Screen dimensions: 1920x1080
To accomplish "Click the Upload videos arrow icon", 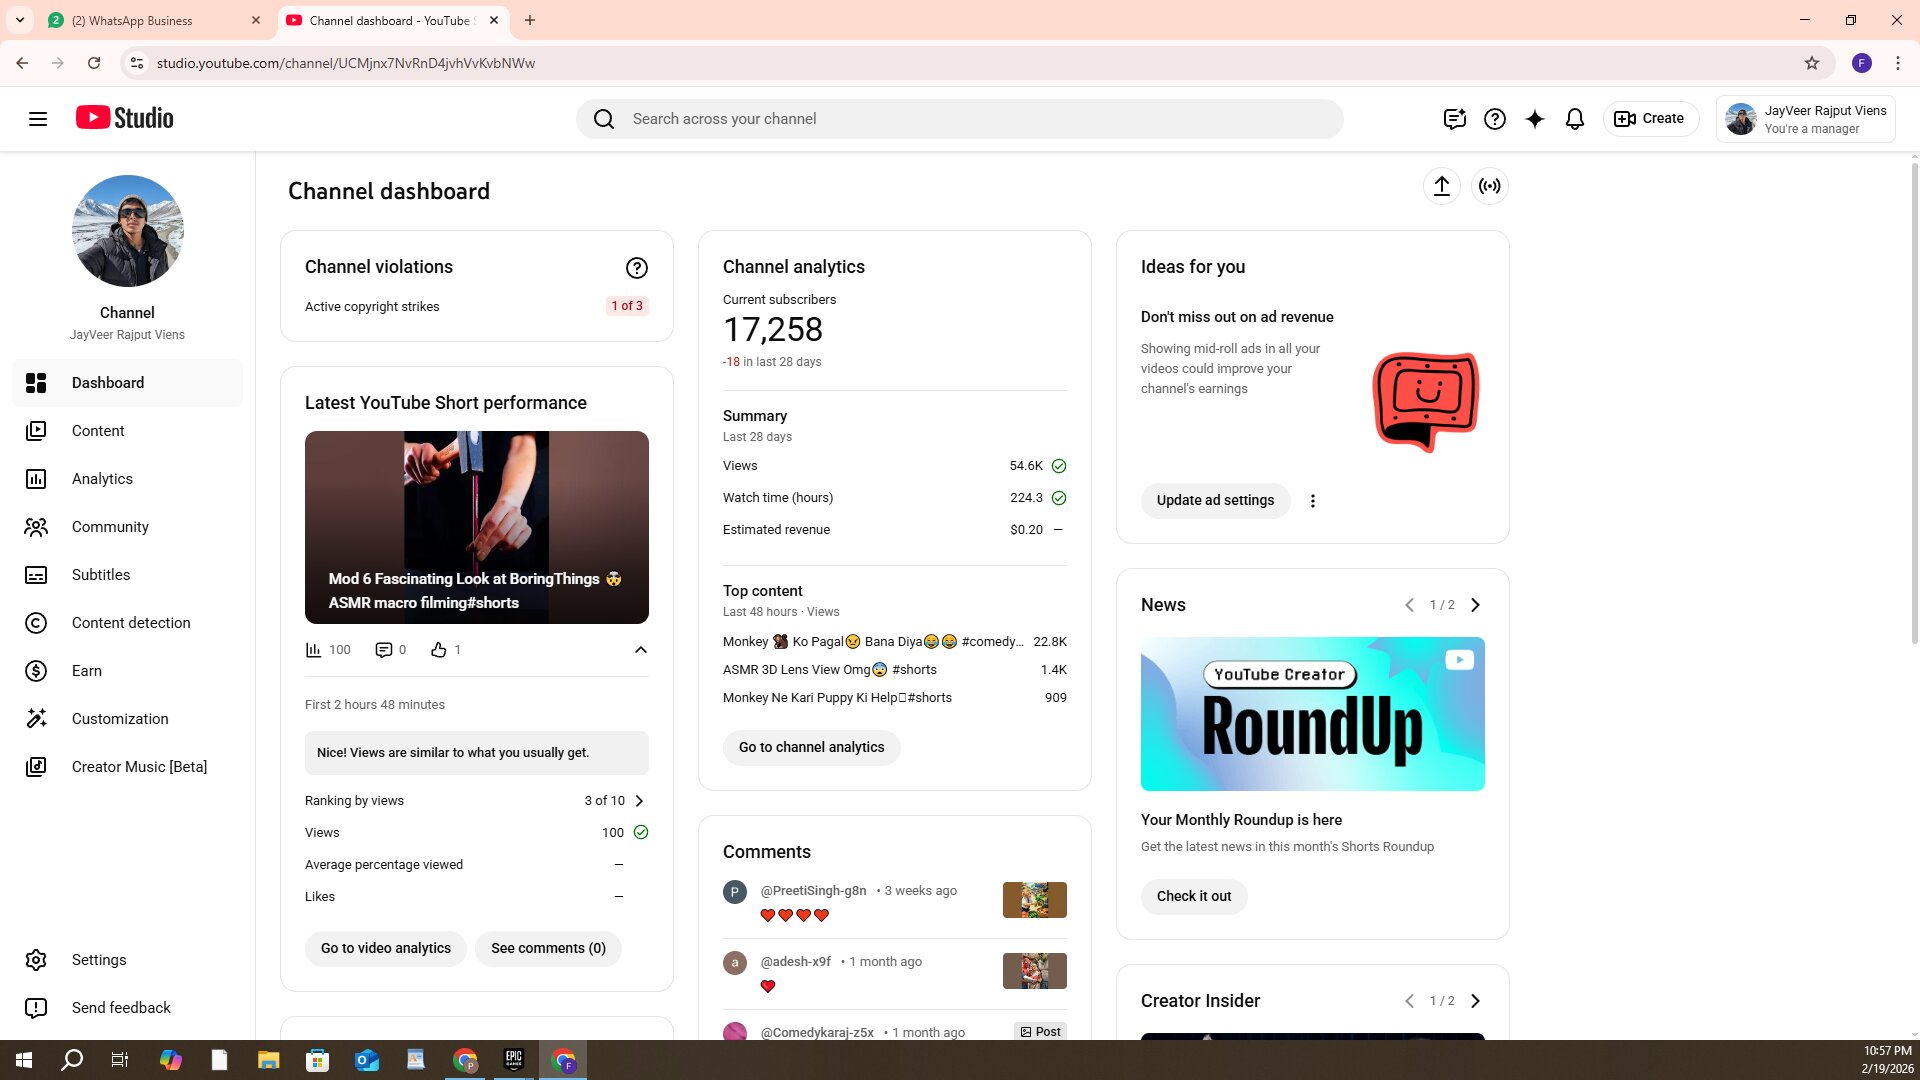I will point(1441,186).
